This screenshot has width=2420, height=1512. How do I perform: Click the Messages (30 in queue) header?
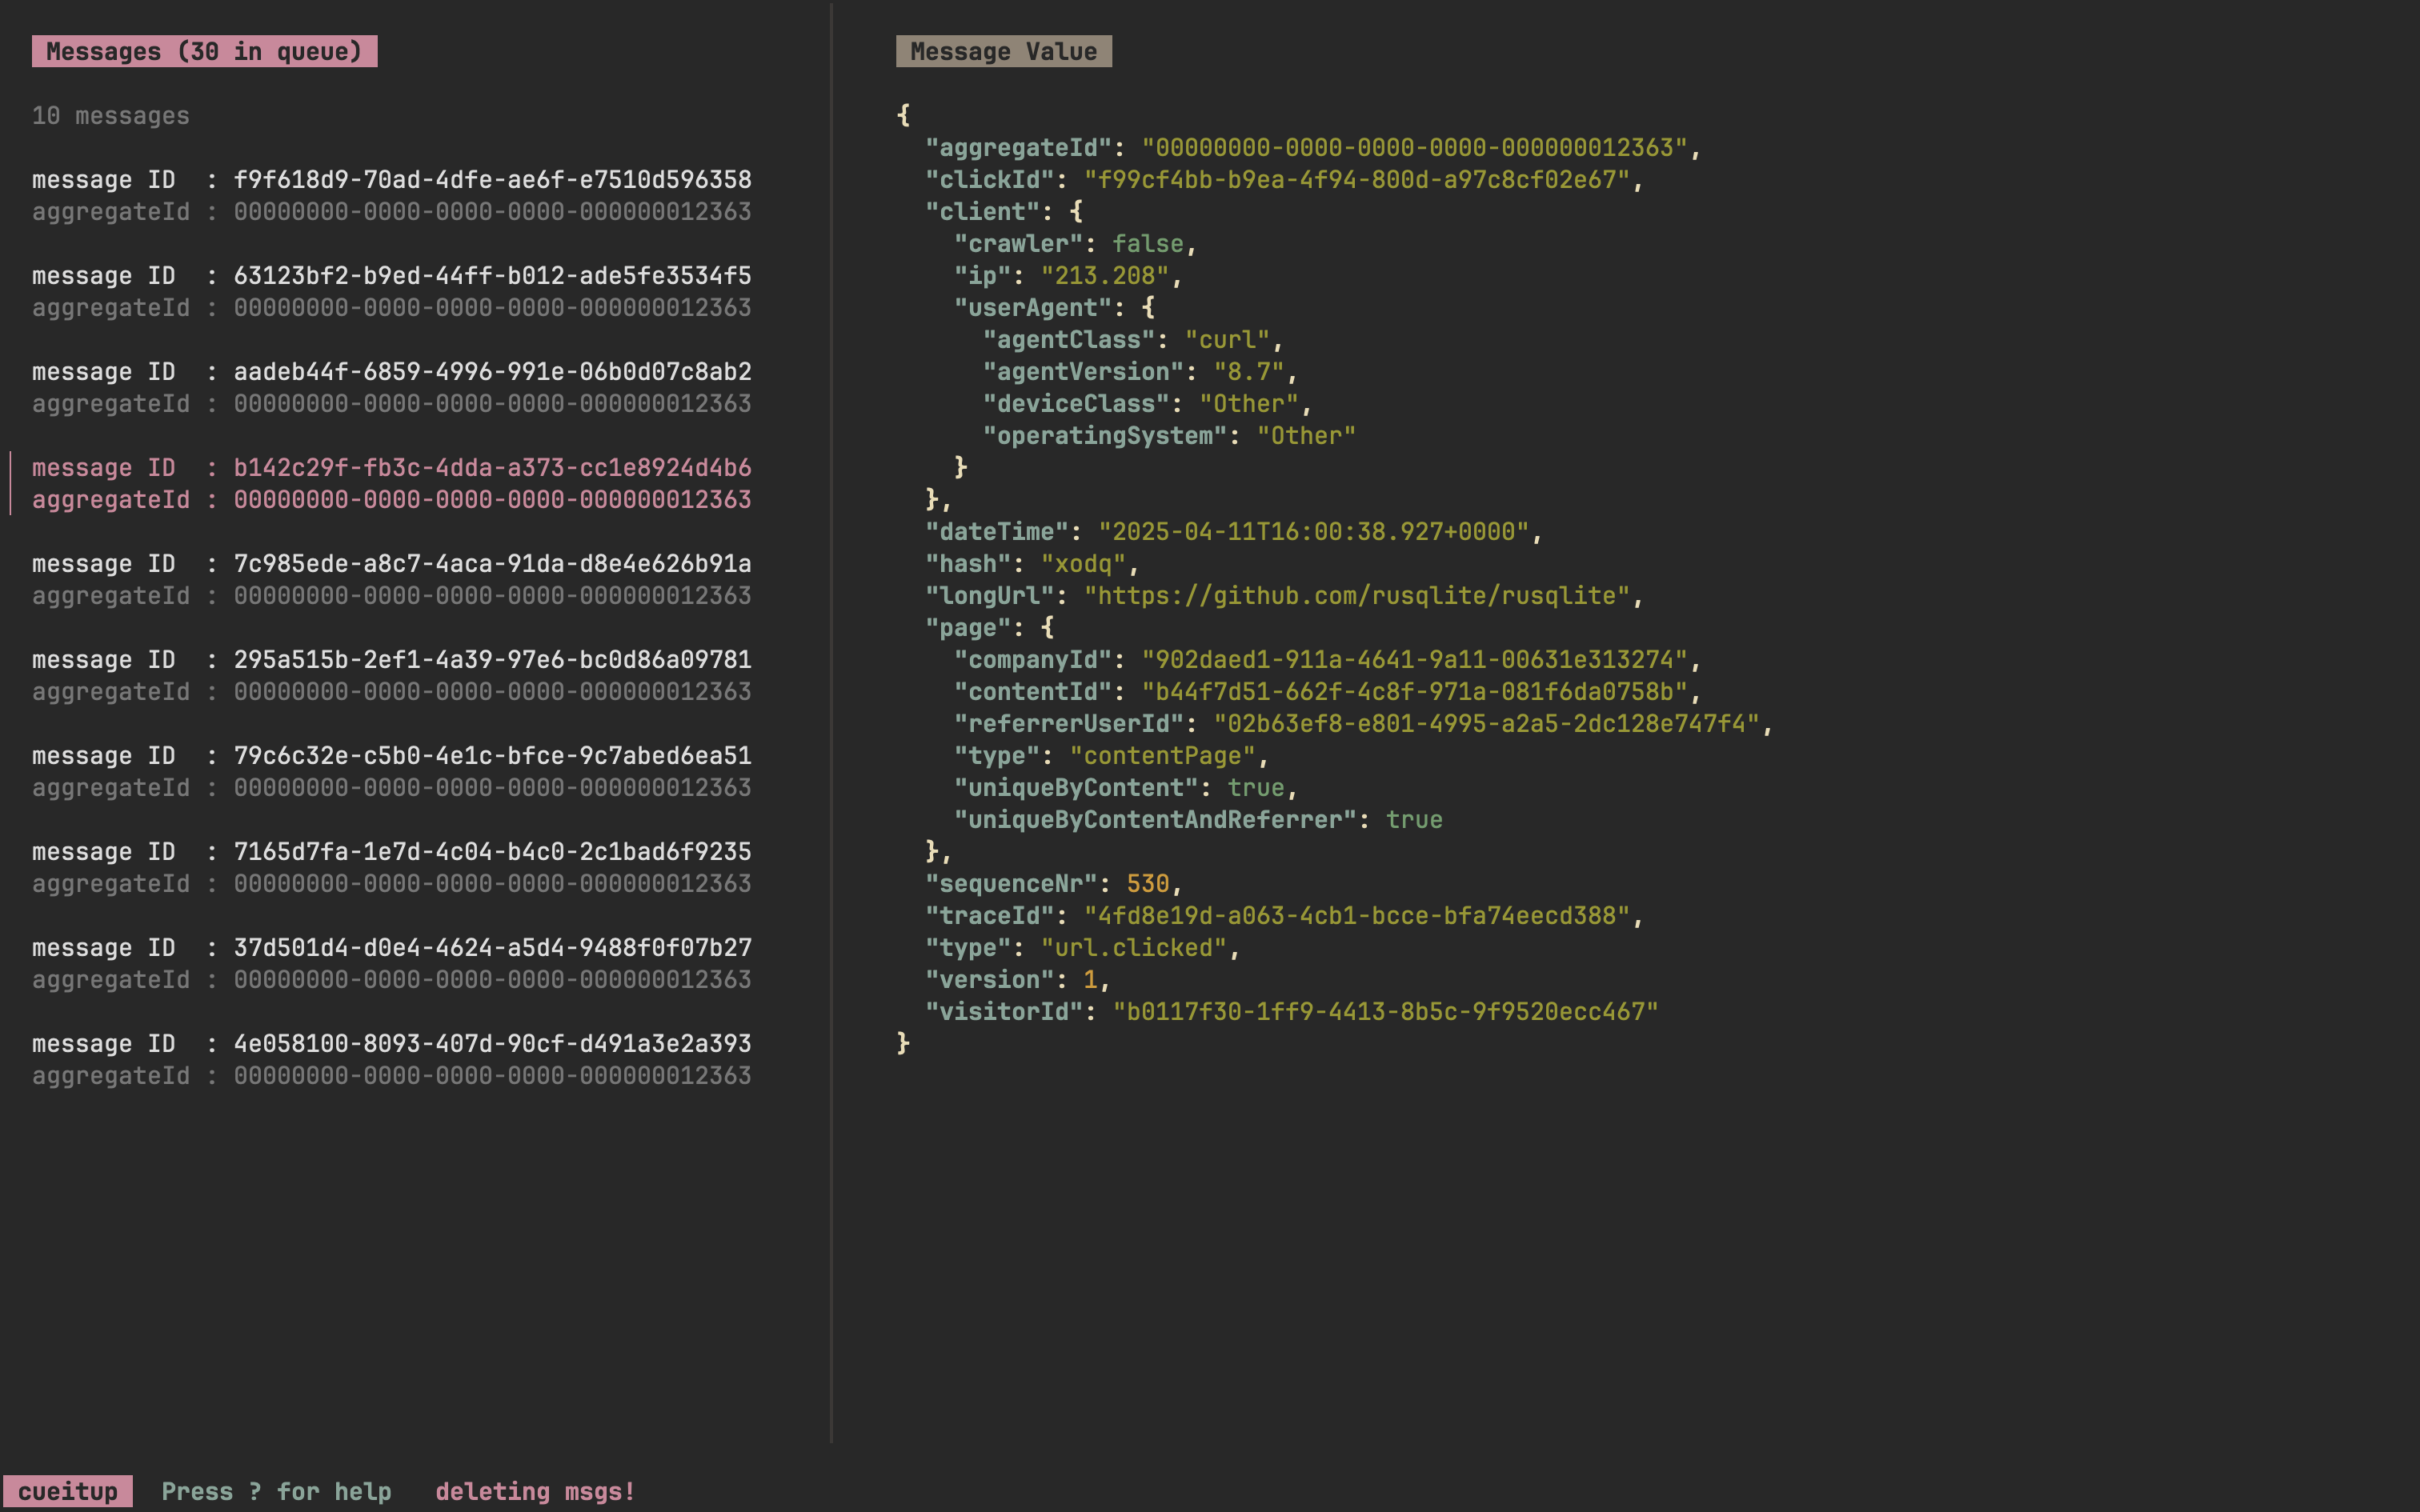[204, 52]
